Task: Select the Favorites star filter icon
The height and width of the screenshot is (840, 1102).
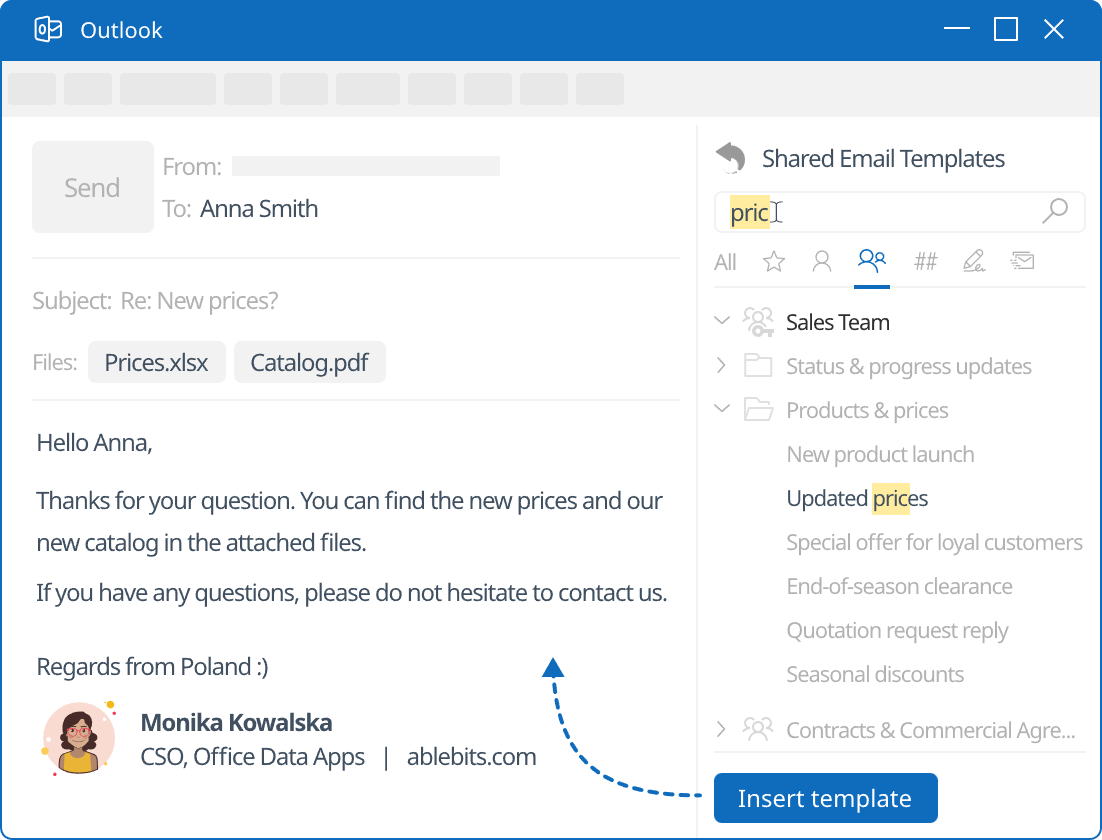Action: pos(772,261)
